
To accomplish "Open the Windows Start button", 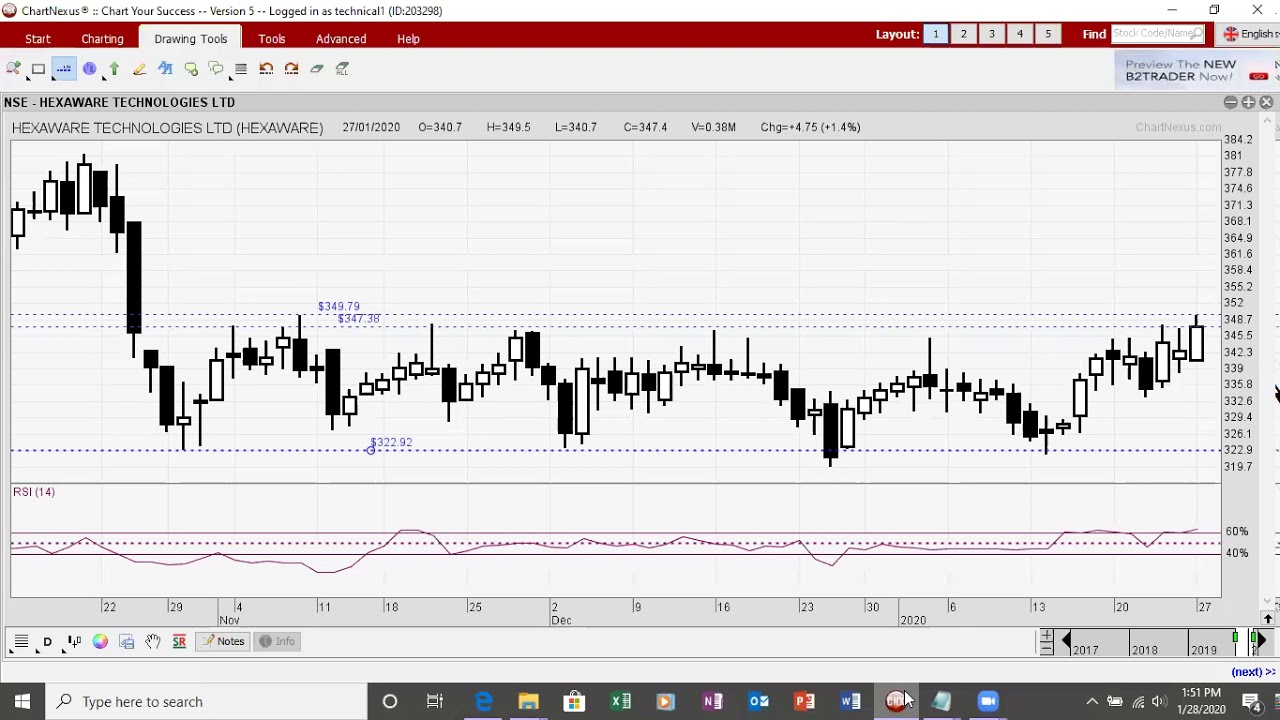I will coord(22,702).
